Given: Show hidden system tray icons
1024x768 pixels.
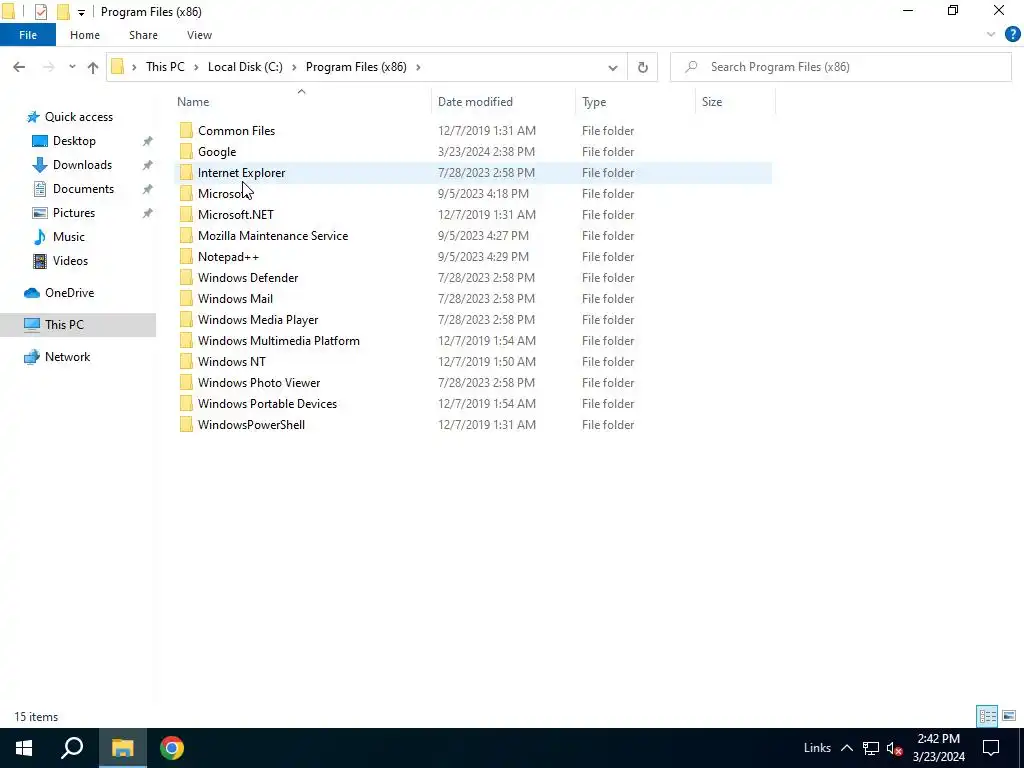Looking at the screenshot, I should coord(846,748).
